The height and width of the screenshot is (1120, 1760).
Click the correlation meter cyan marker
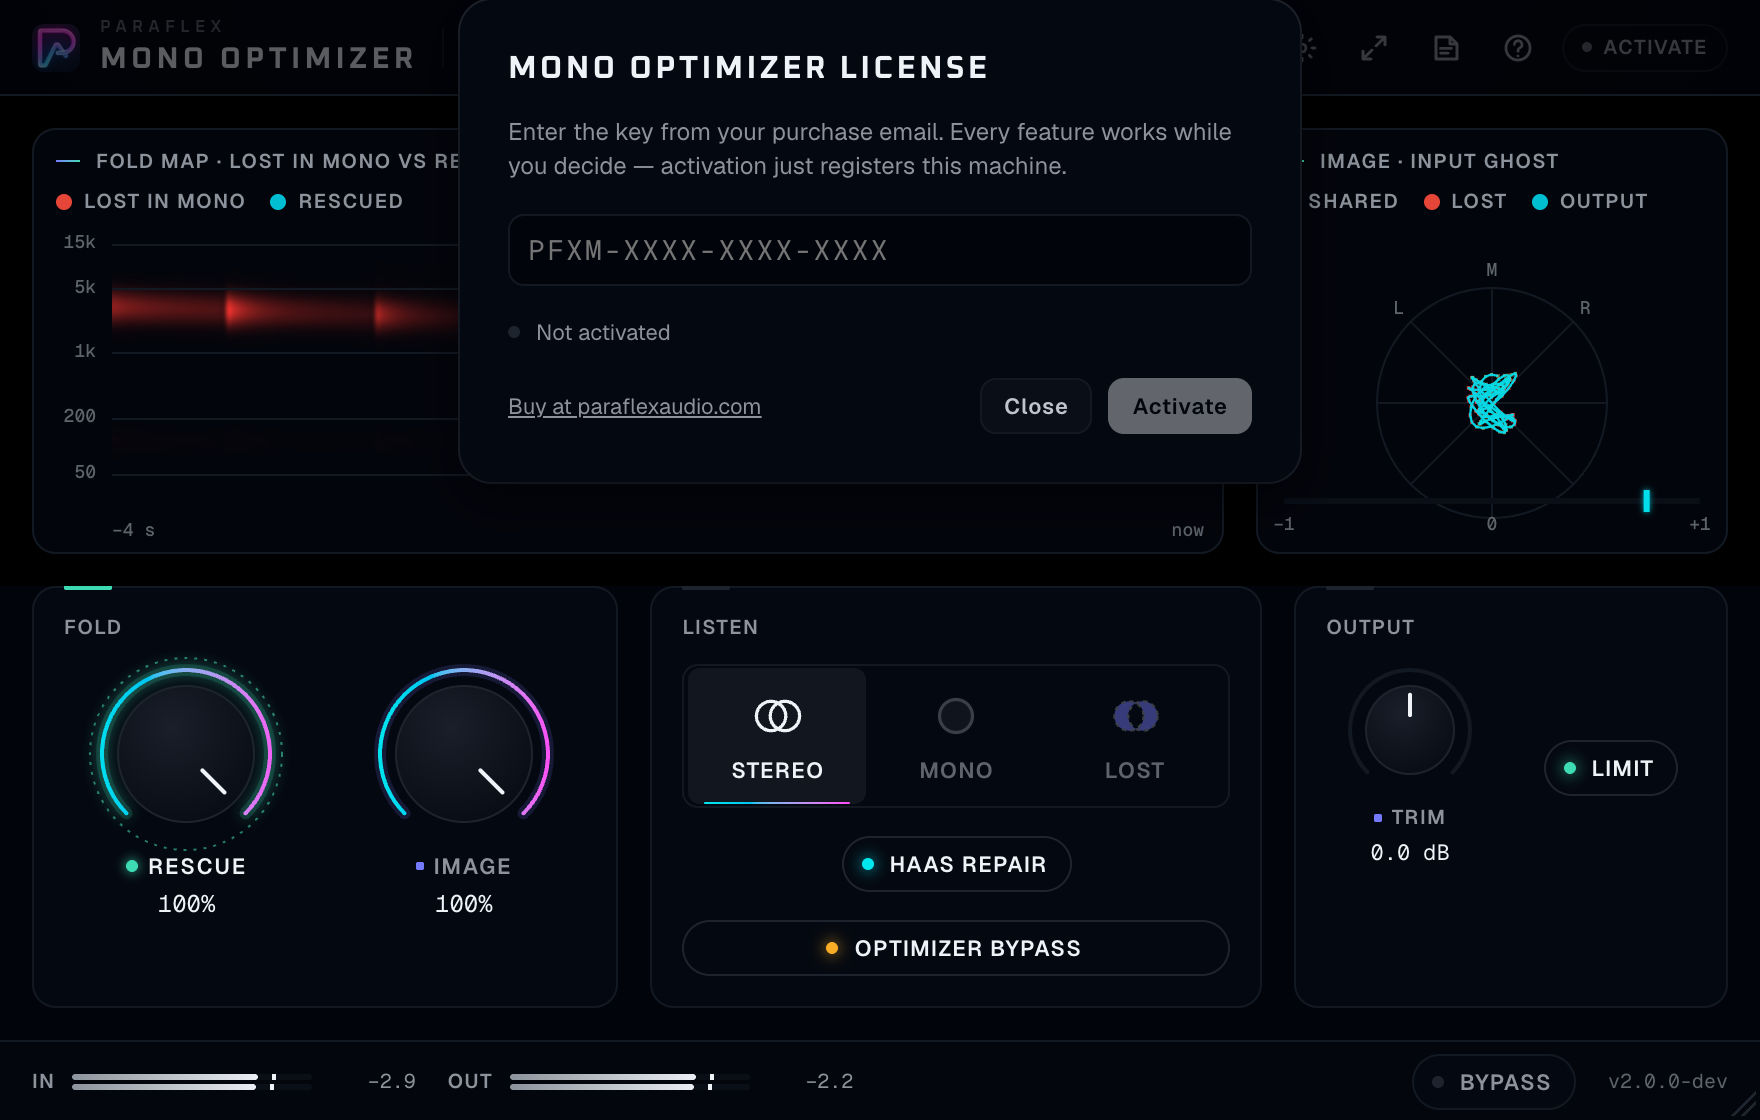[x=1646, y=501]
